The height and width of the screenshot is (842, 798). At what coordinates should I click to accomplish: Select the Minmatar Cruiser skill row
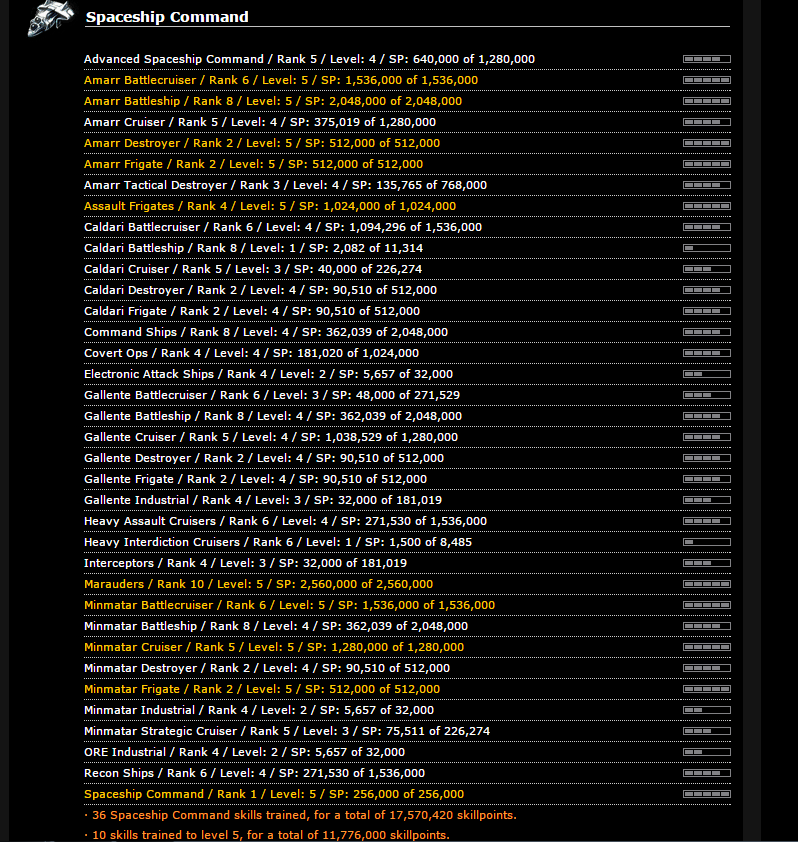tap(407, 647)
